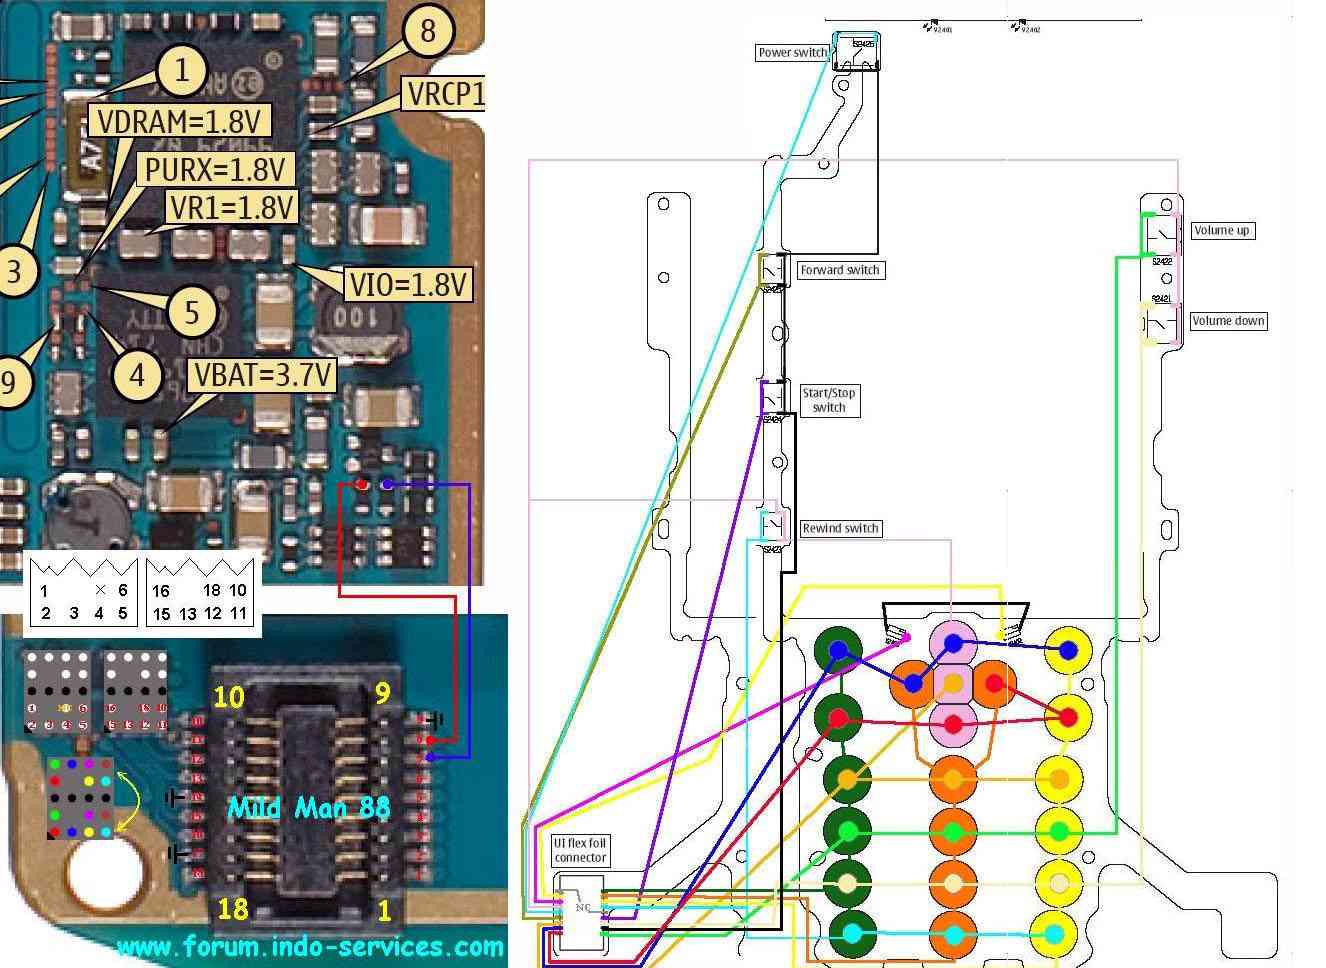Click the Rewind switch symbol
Screen dimensions: 1326x968
click(771, 526)
